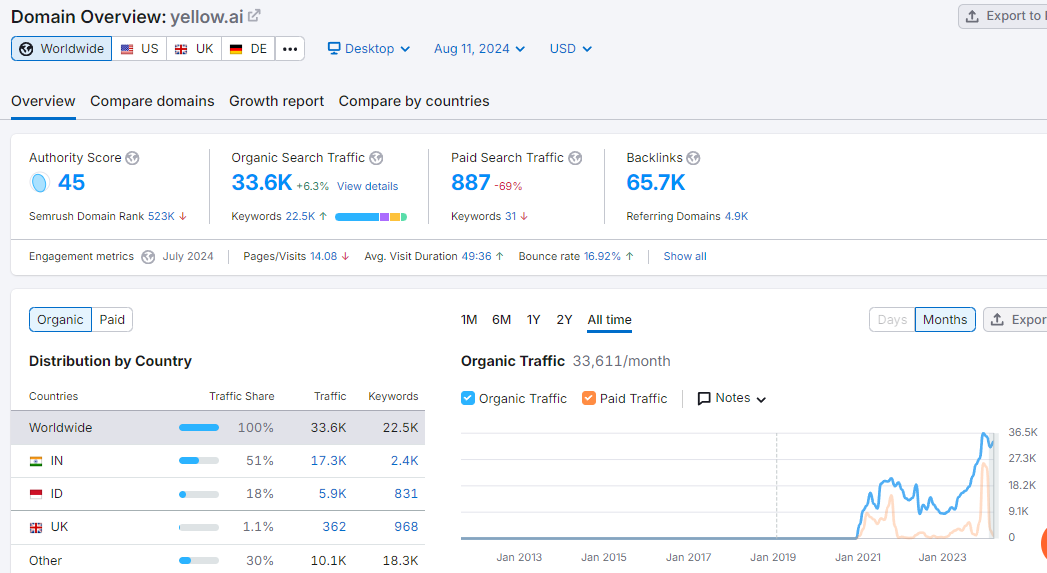Click Engagement metrics globe icon
The height and width of the screenshot is (573, 1047).
click(148, 257)
